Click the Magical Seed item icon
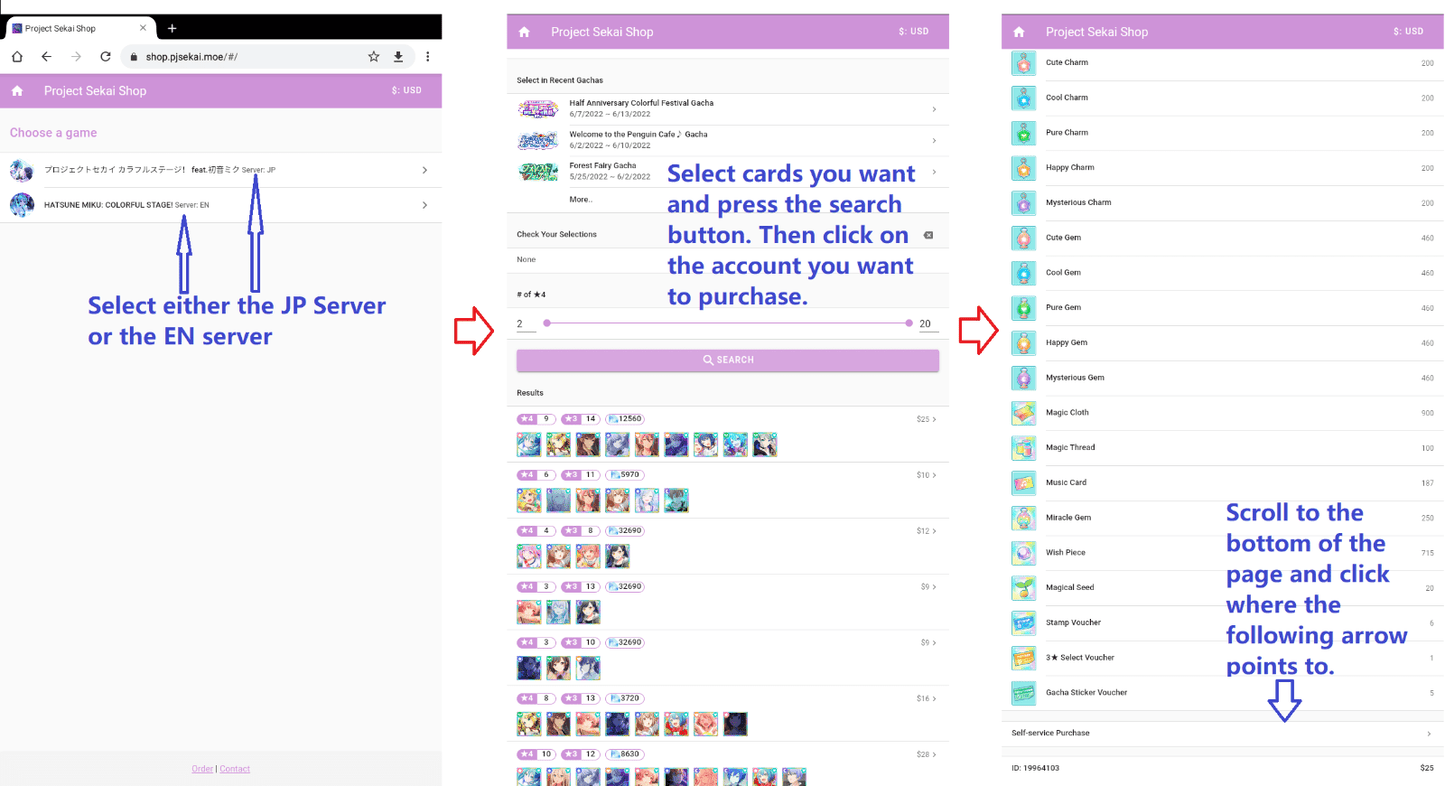 click(1024, 588)
